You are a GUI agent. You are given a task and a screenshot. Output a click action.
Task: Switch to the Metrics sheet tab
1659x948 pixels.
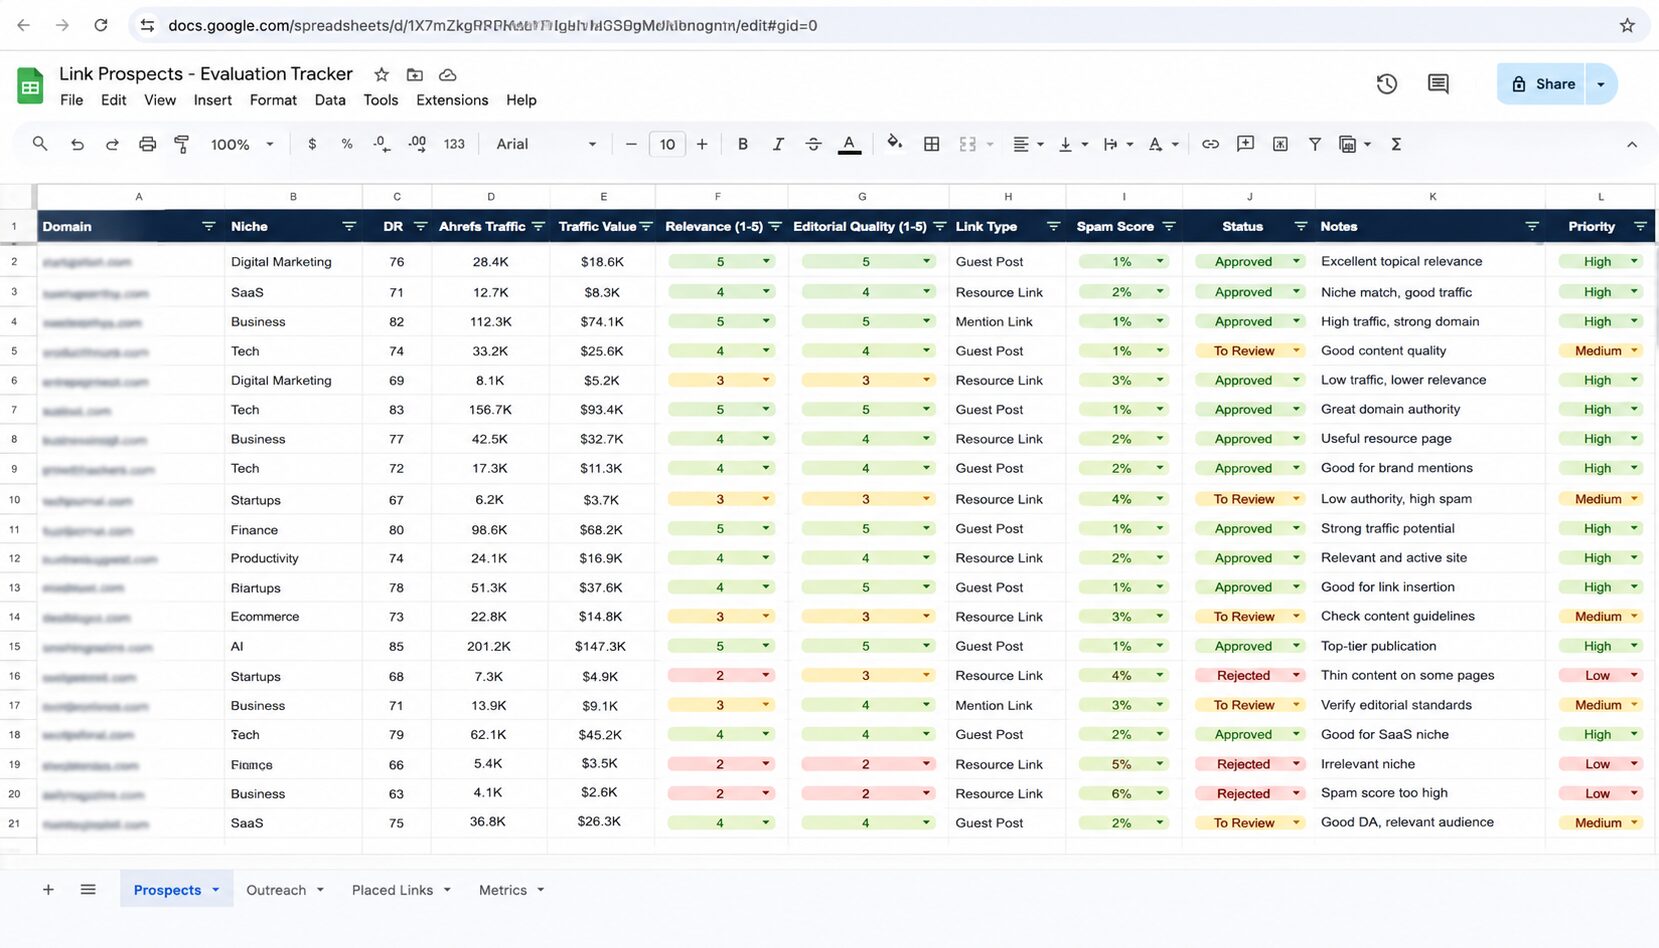pos(511,889)
